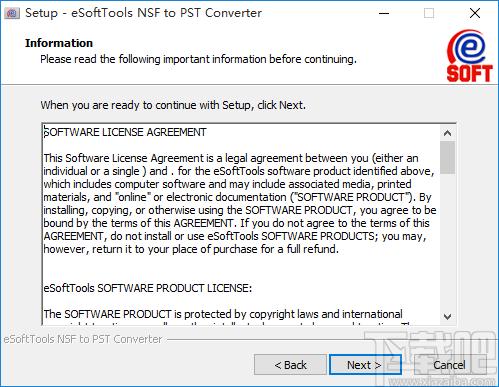Click 'When you are ready to continue' text
This screenshot has height=387, width=499.
click(x=173, y=105)
